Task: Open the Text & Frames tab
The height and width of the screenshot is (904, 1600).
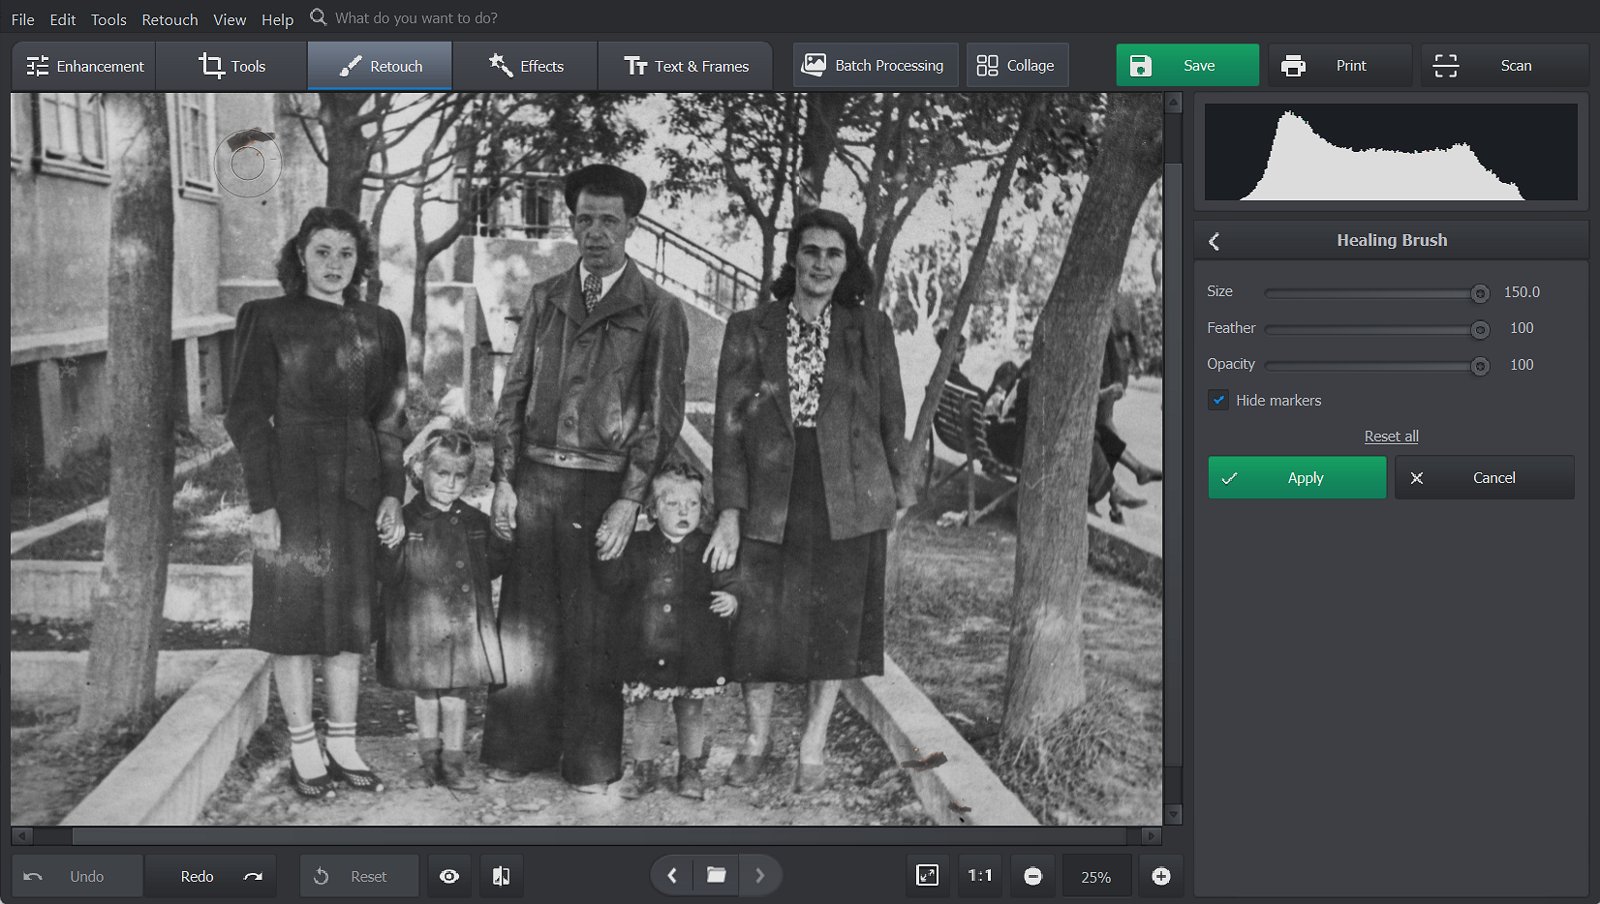Action: point(686,66)
